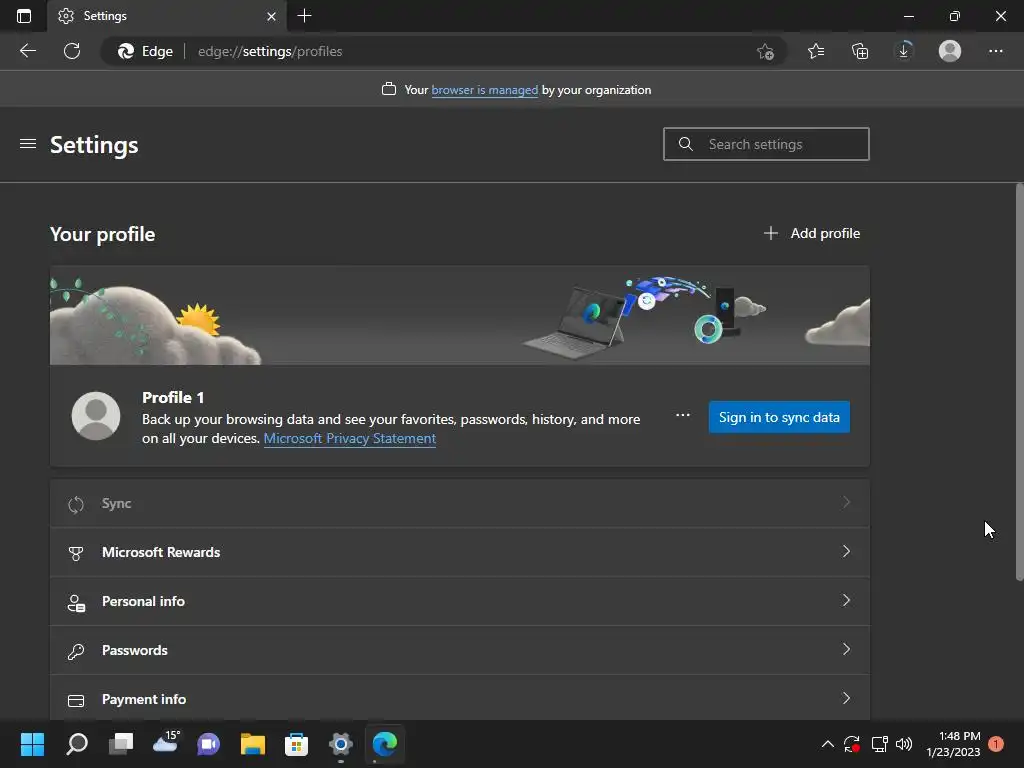This screenshot has width=1024, height=768.
Task: Open a new tab
Action: (304, 16)
